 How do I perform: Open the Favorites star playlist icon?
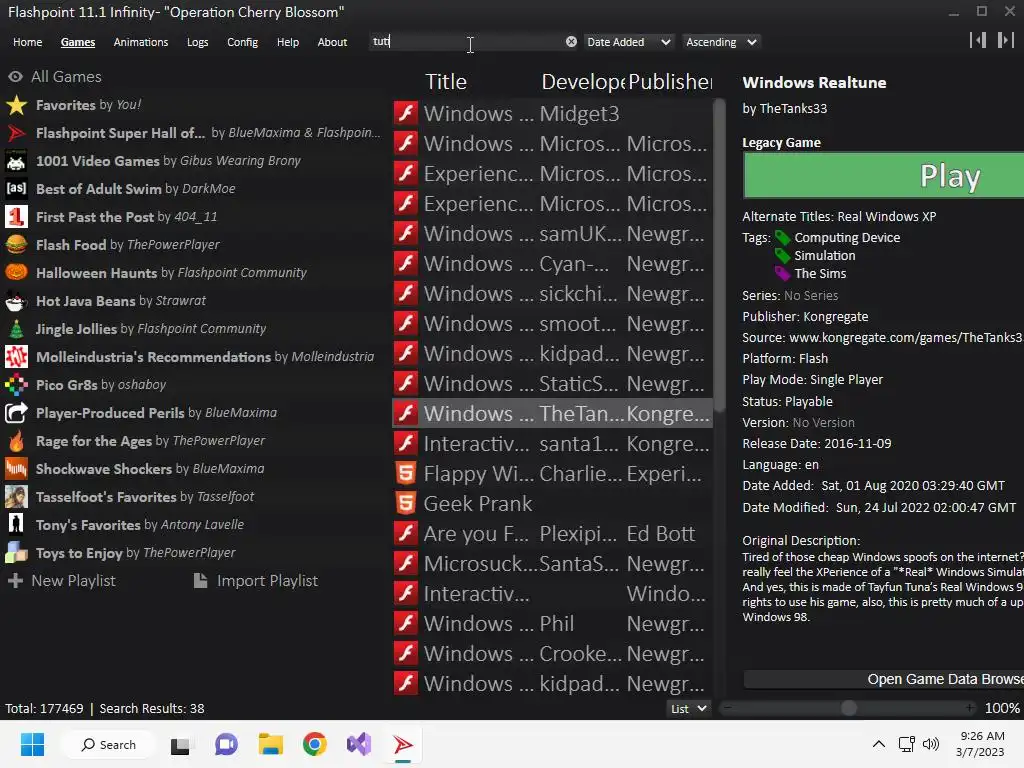coord(16,105)
